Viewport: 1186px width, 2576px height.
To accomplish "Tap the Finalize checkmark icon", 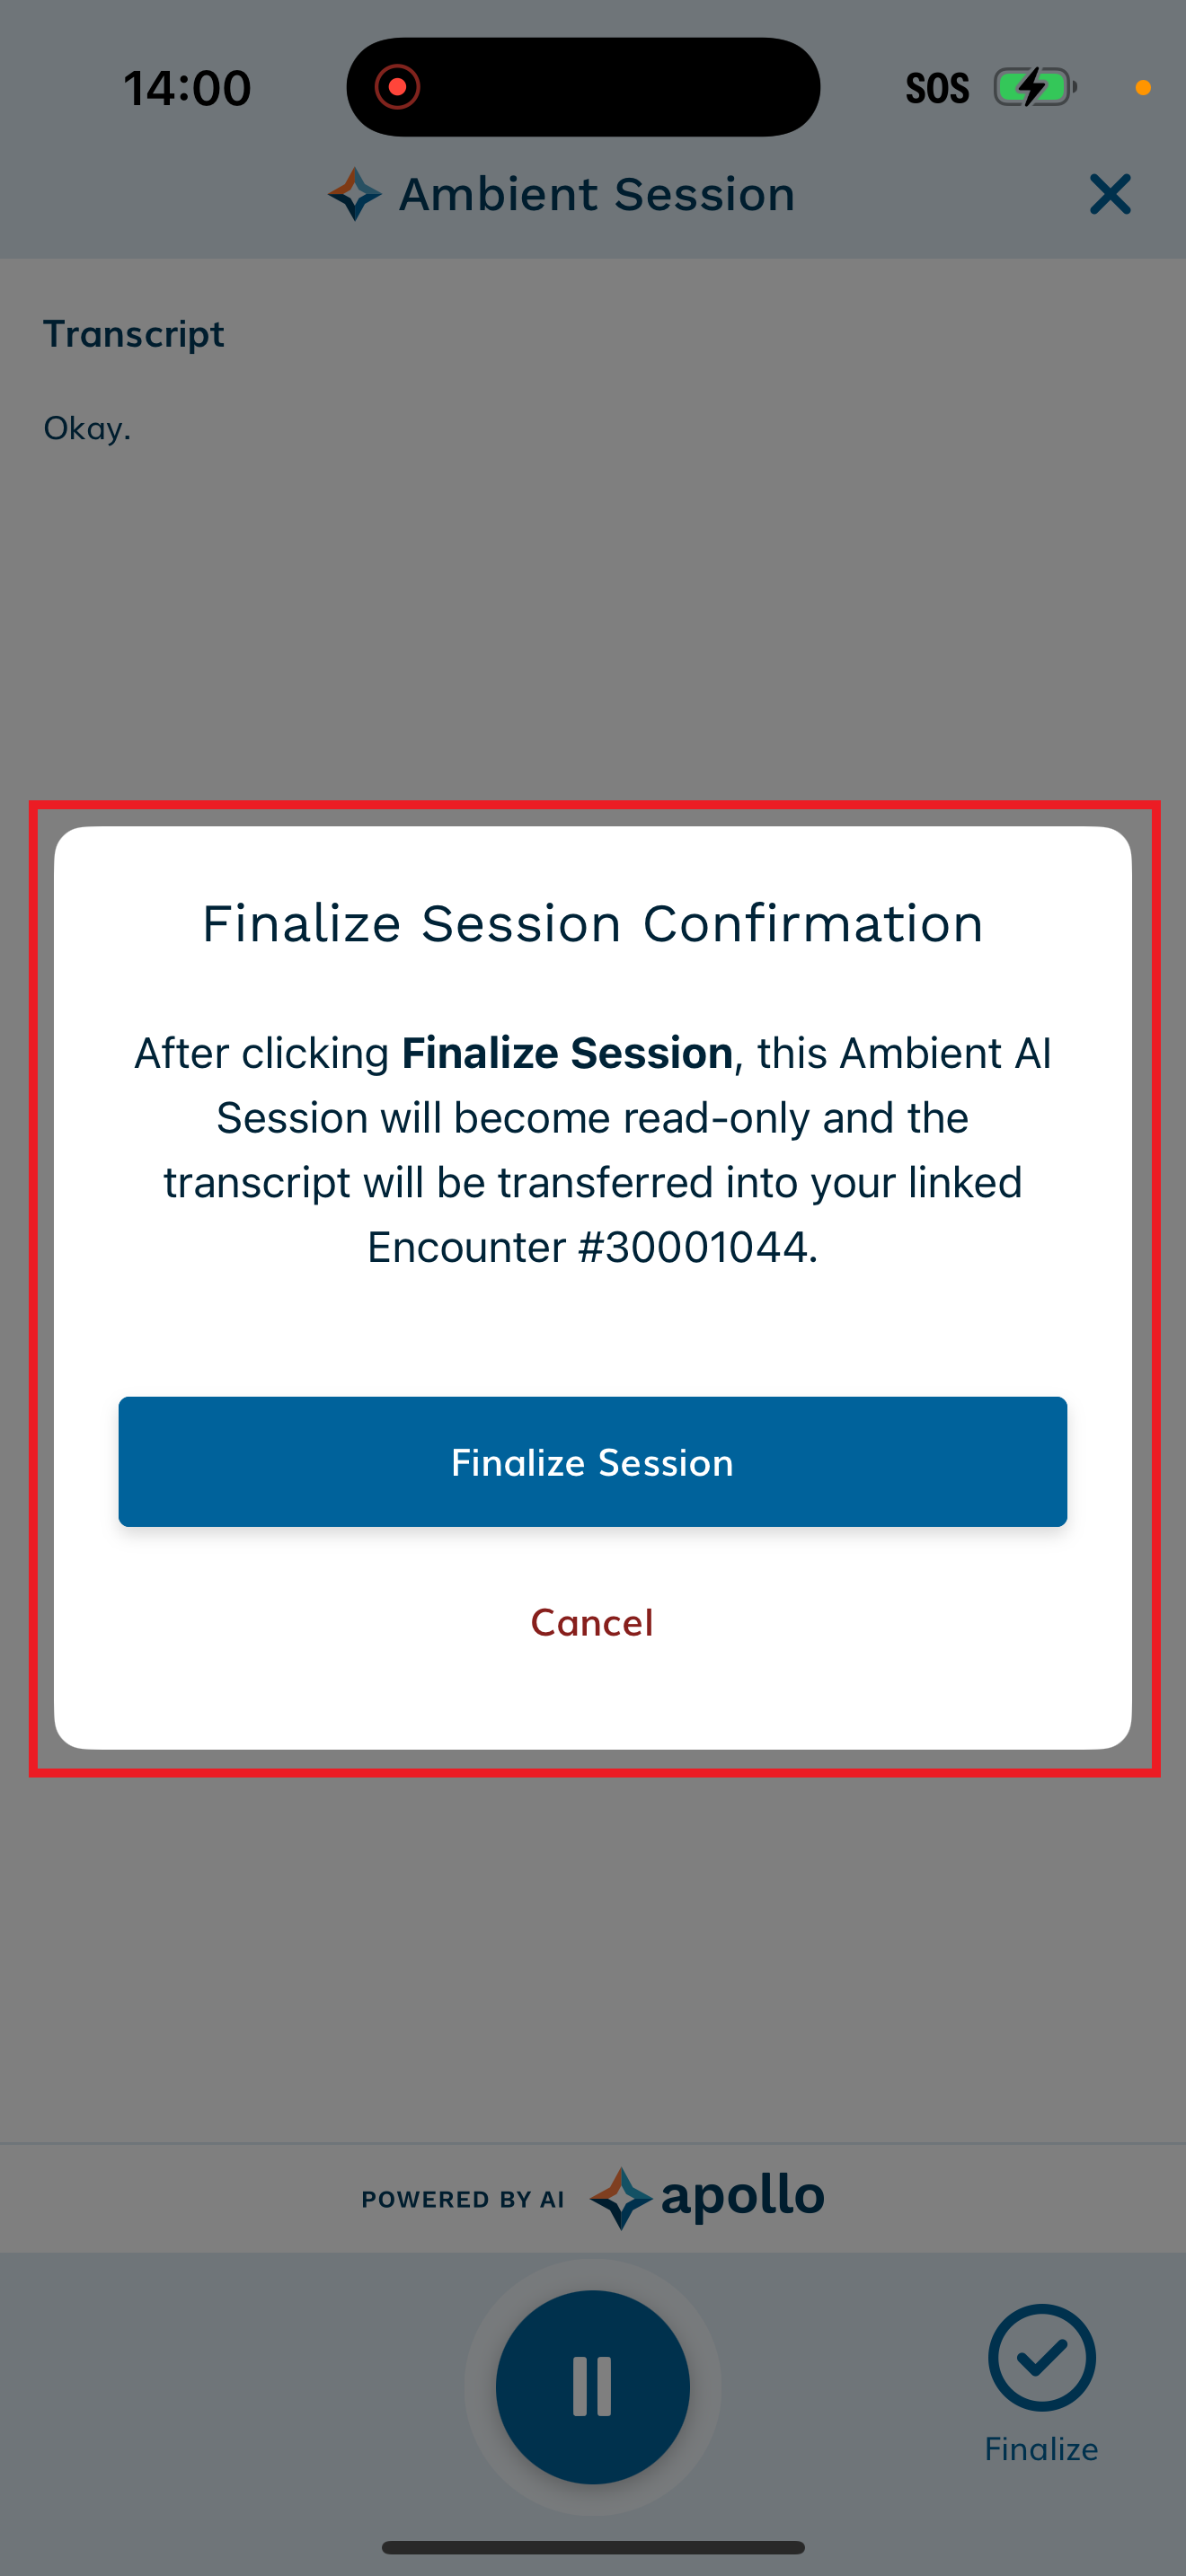I will (x=1041, y=2357).
